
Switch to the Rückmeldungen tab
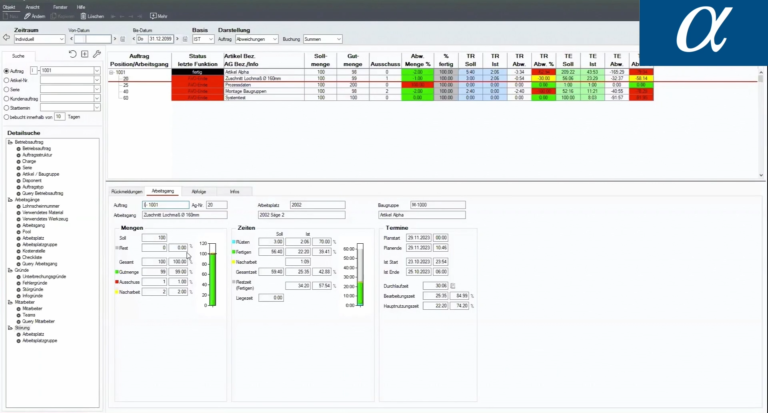pyautogui.click(x=126, y=189)
